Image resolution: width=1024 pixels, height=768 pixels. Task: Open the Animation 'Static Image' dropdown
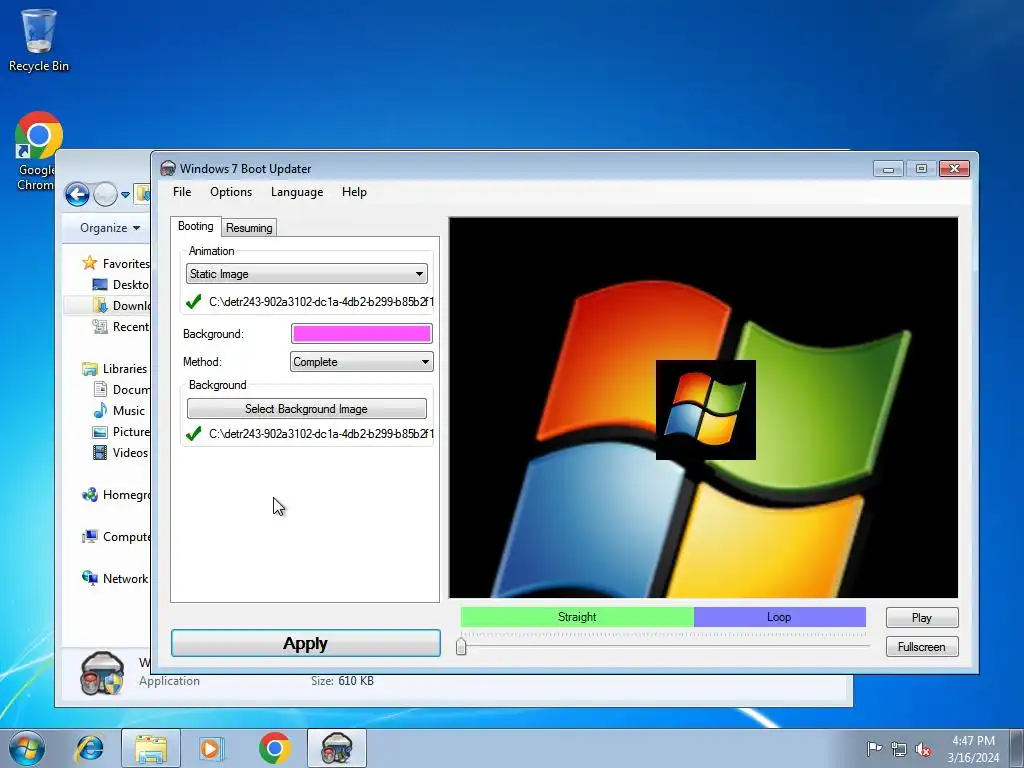tap(307, 274)
